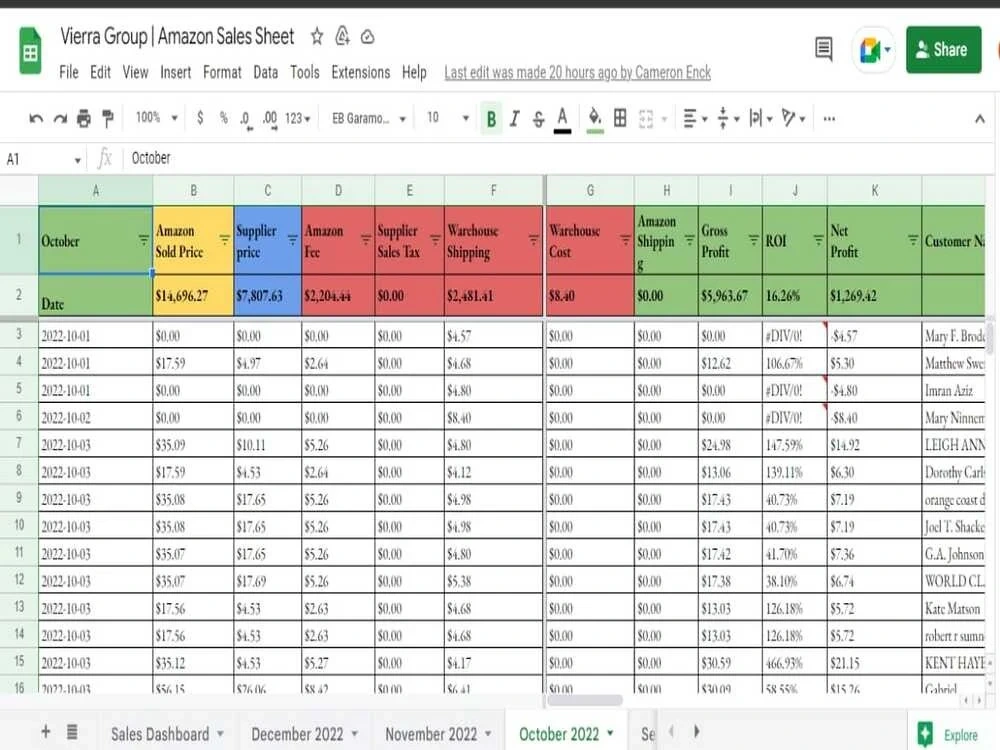Open the Format menu

pos(222,73)
